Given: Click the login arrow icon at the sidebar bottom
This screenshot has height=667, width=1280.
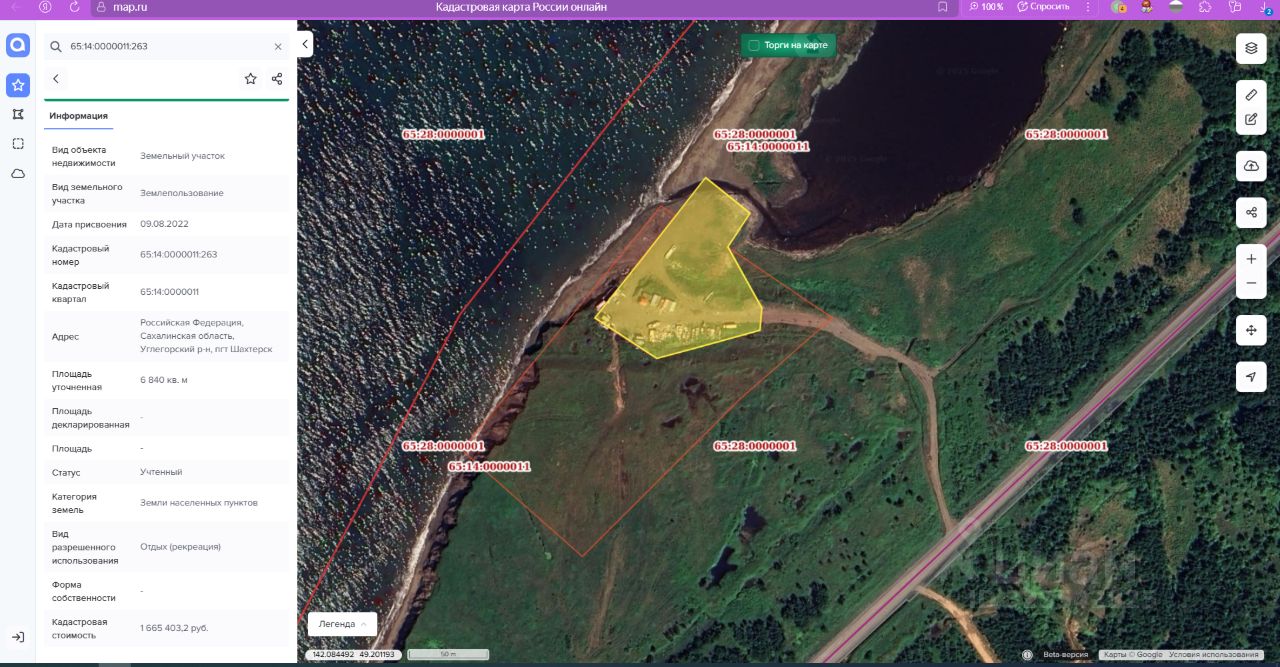Looking at the screenshot, I should pos(18,637).
